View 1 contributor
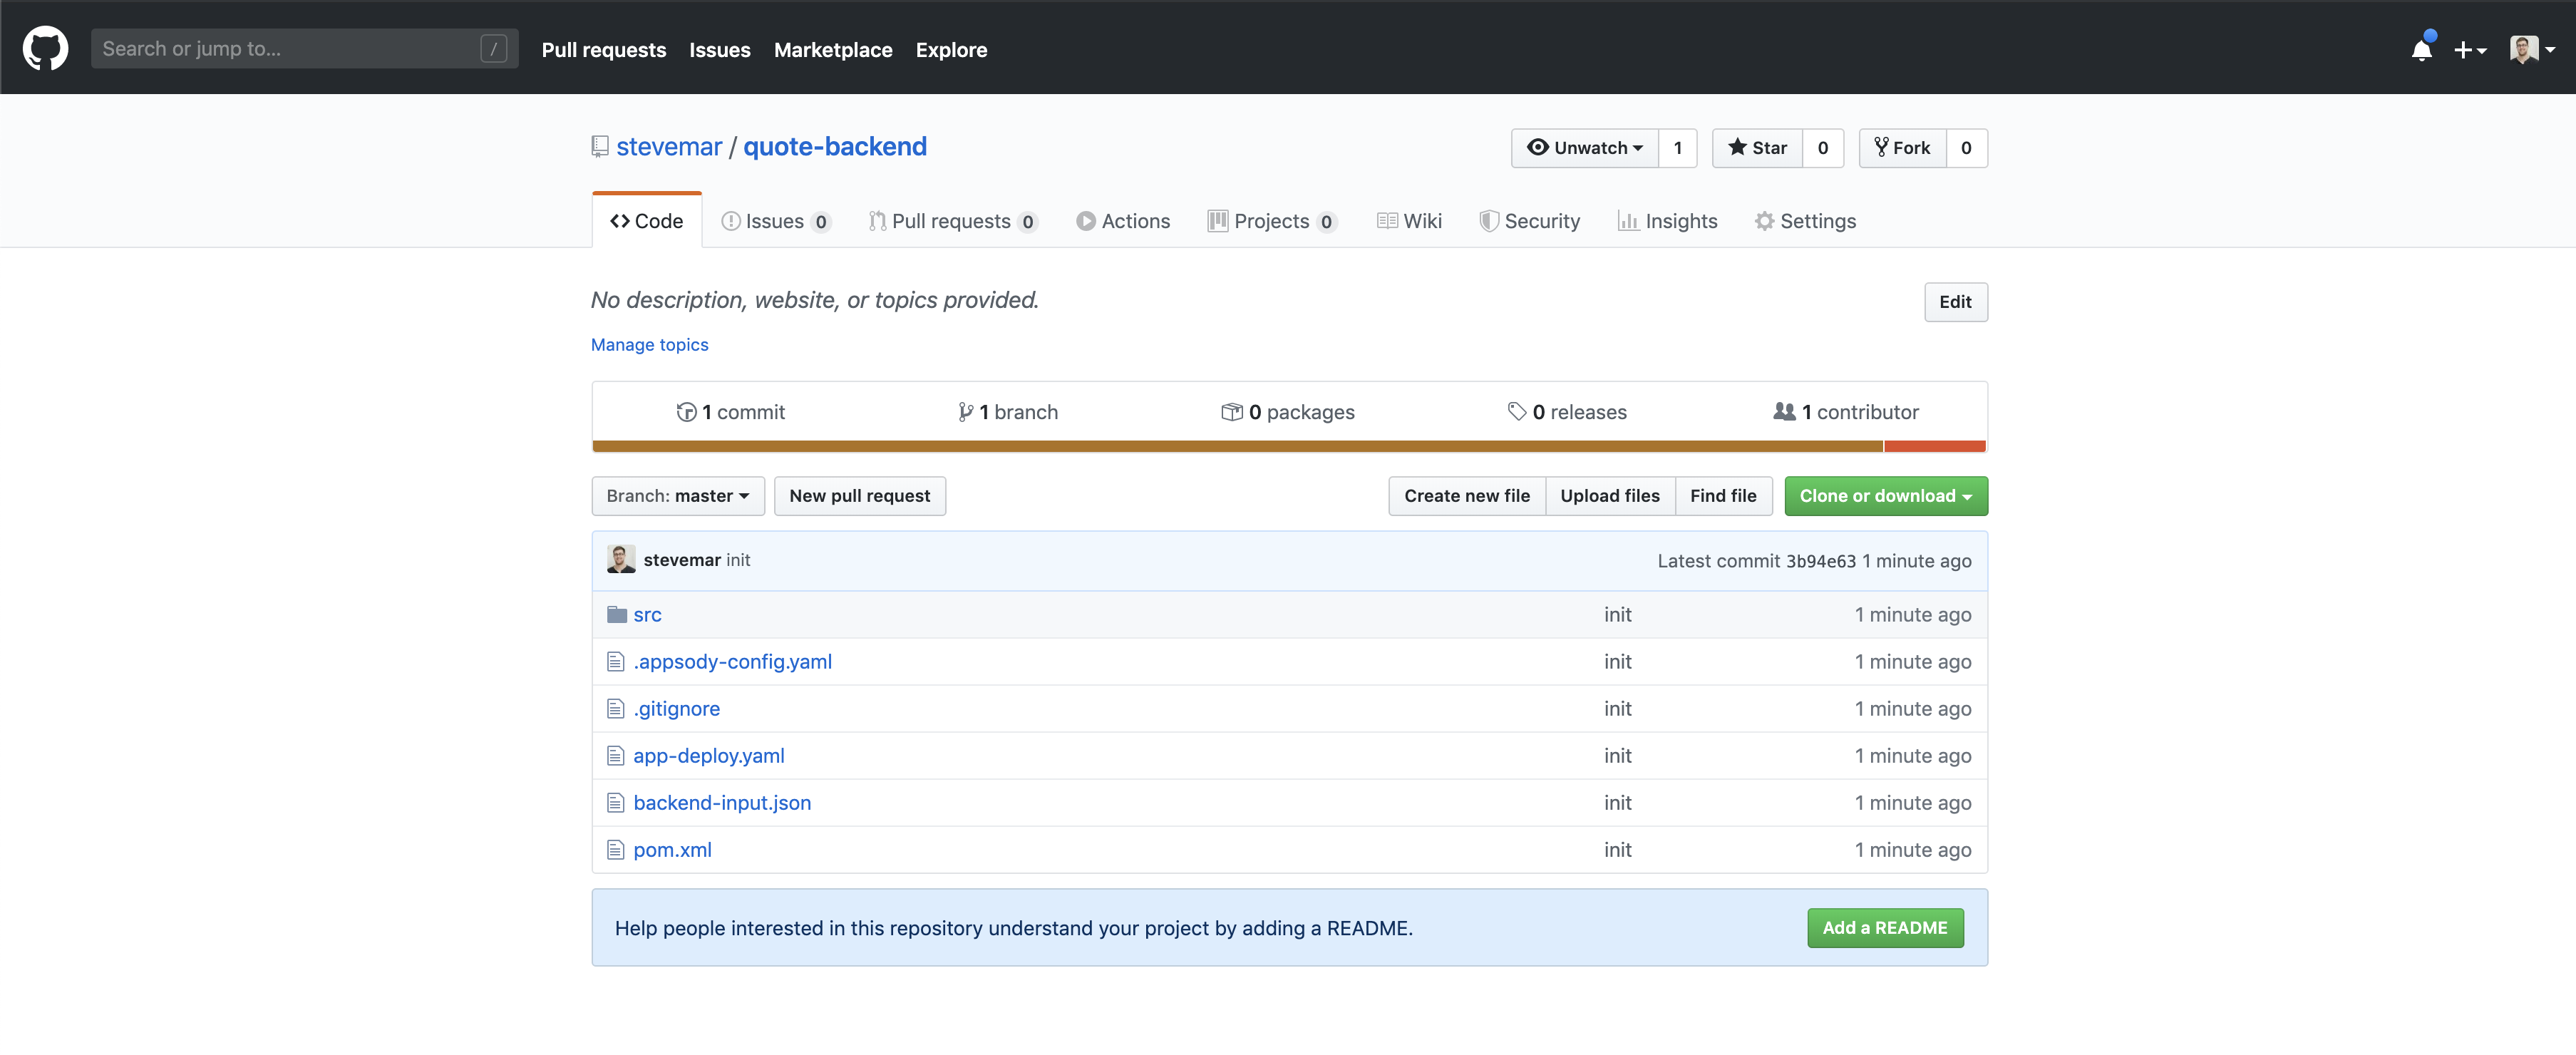The width and height of the screenshot is (2576, 1055). [1845, 411]
